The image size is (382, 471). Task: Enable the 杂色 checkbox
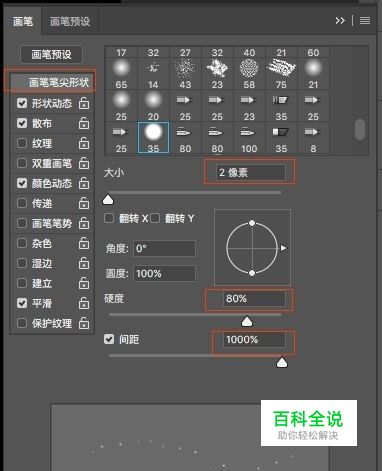[22, 243]
